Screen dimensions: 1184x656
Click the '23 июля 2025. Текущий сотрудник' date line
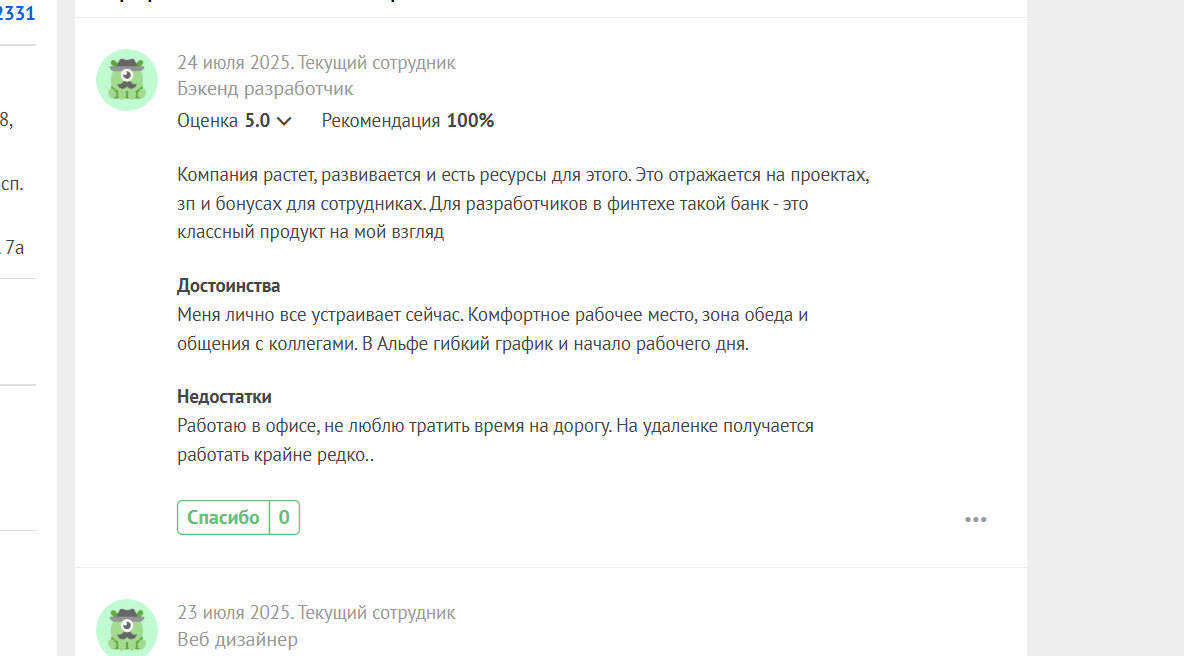pyautogui.click(x=316, y=613)
